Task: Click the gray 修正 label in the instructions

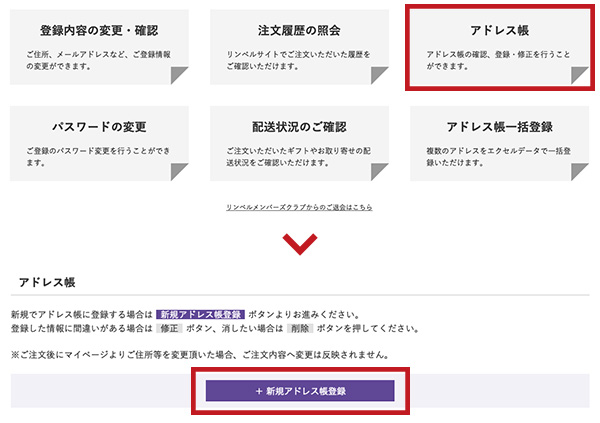Action: point(168,328)
